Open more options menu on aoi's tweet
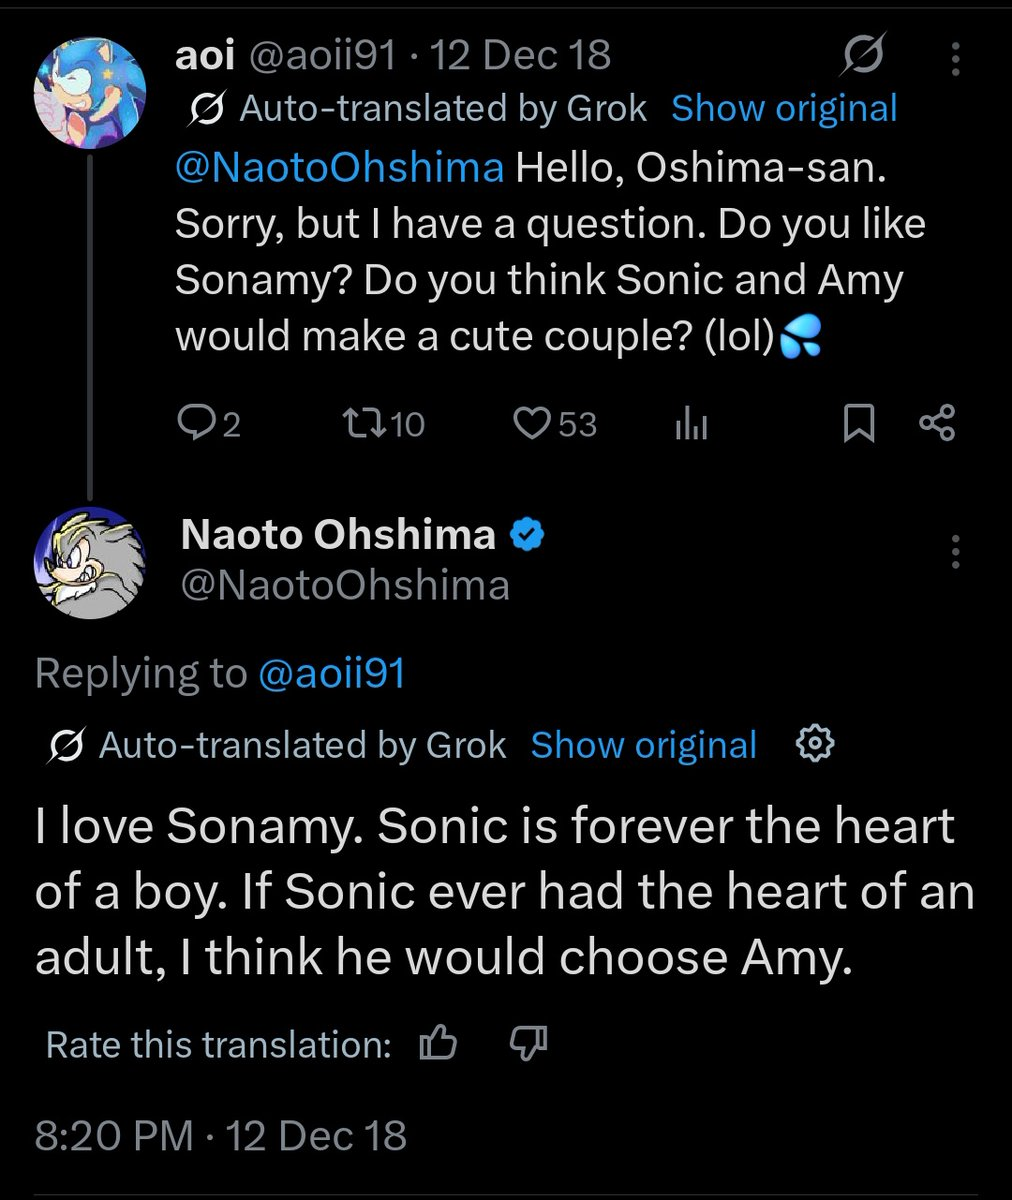The width and height of the screenshot is (1012, 1200). [956, 58]
